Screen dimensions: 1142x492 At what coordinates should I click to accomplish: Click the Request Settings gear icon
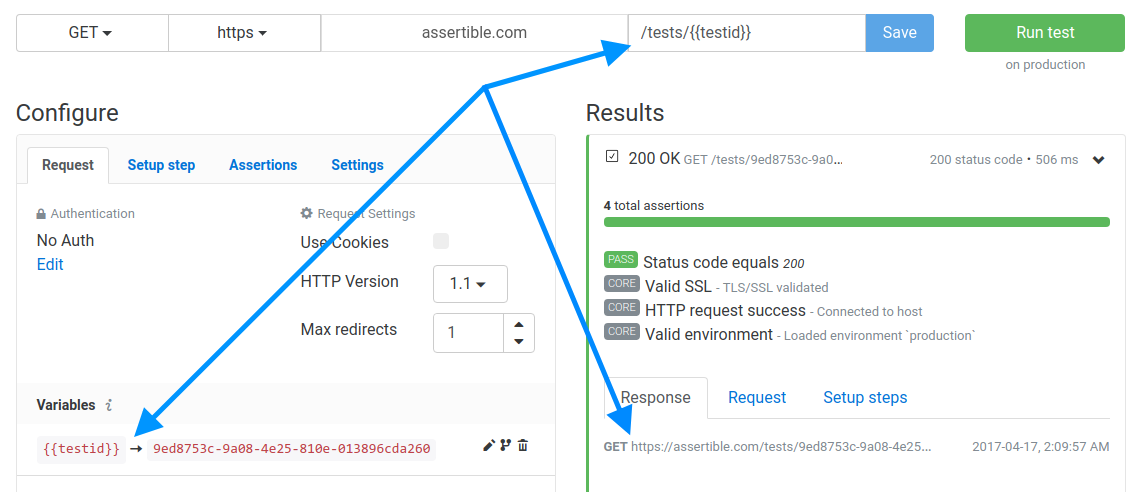coord(307,213)
